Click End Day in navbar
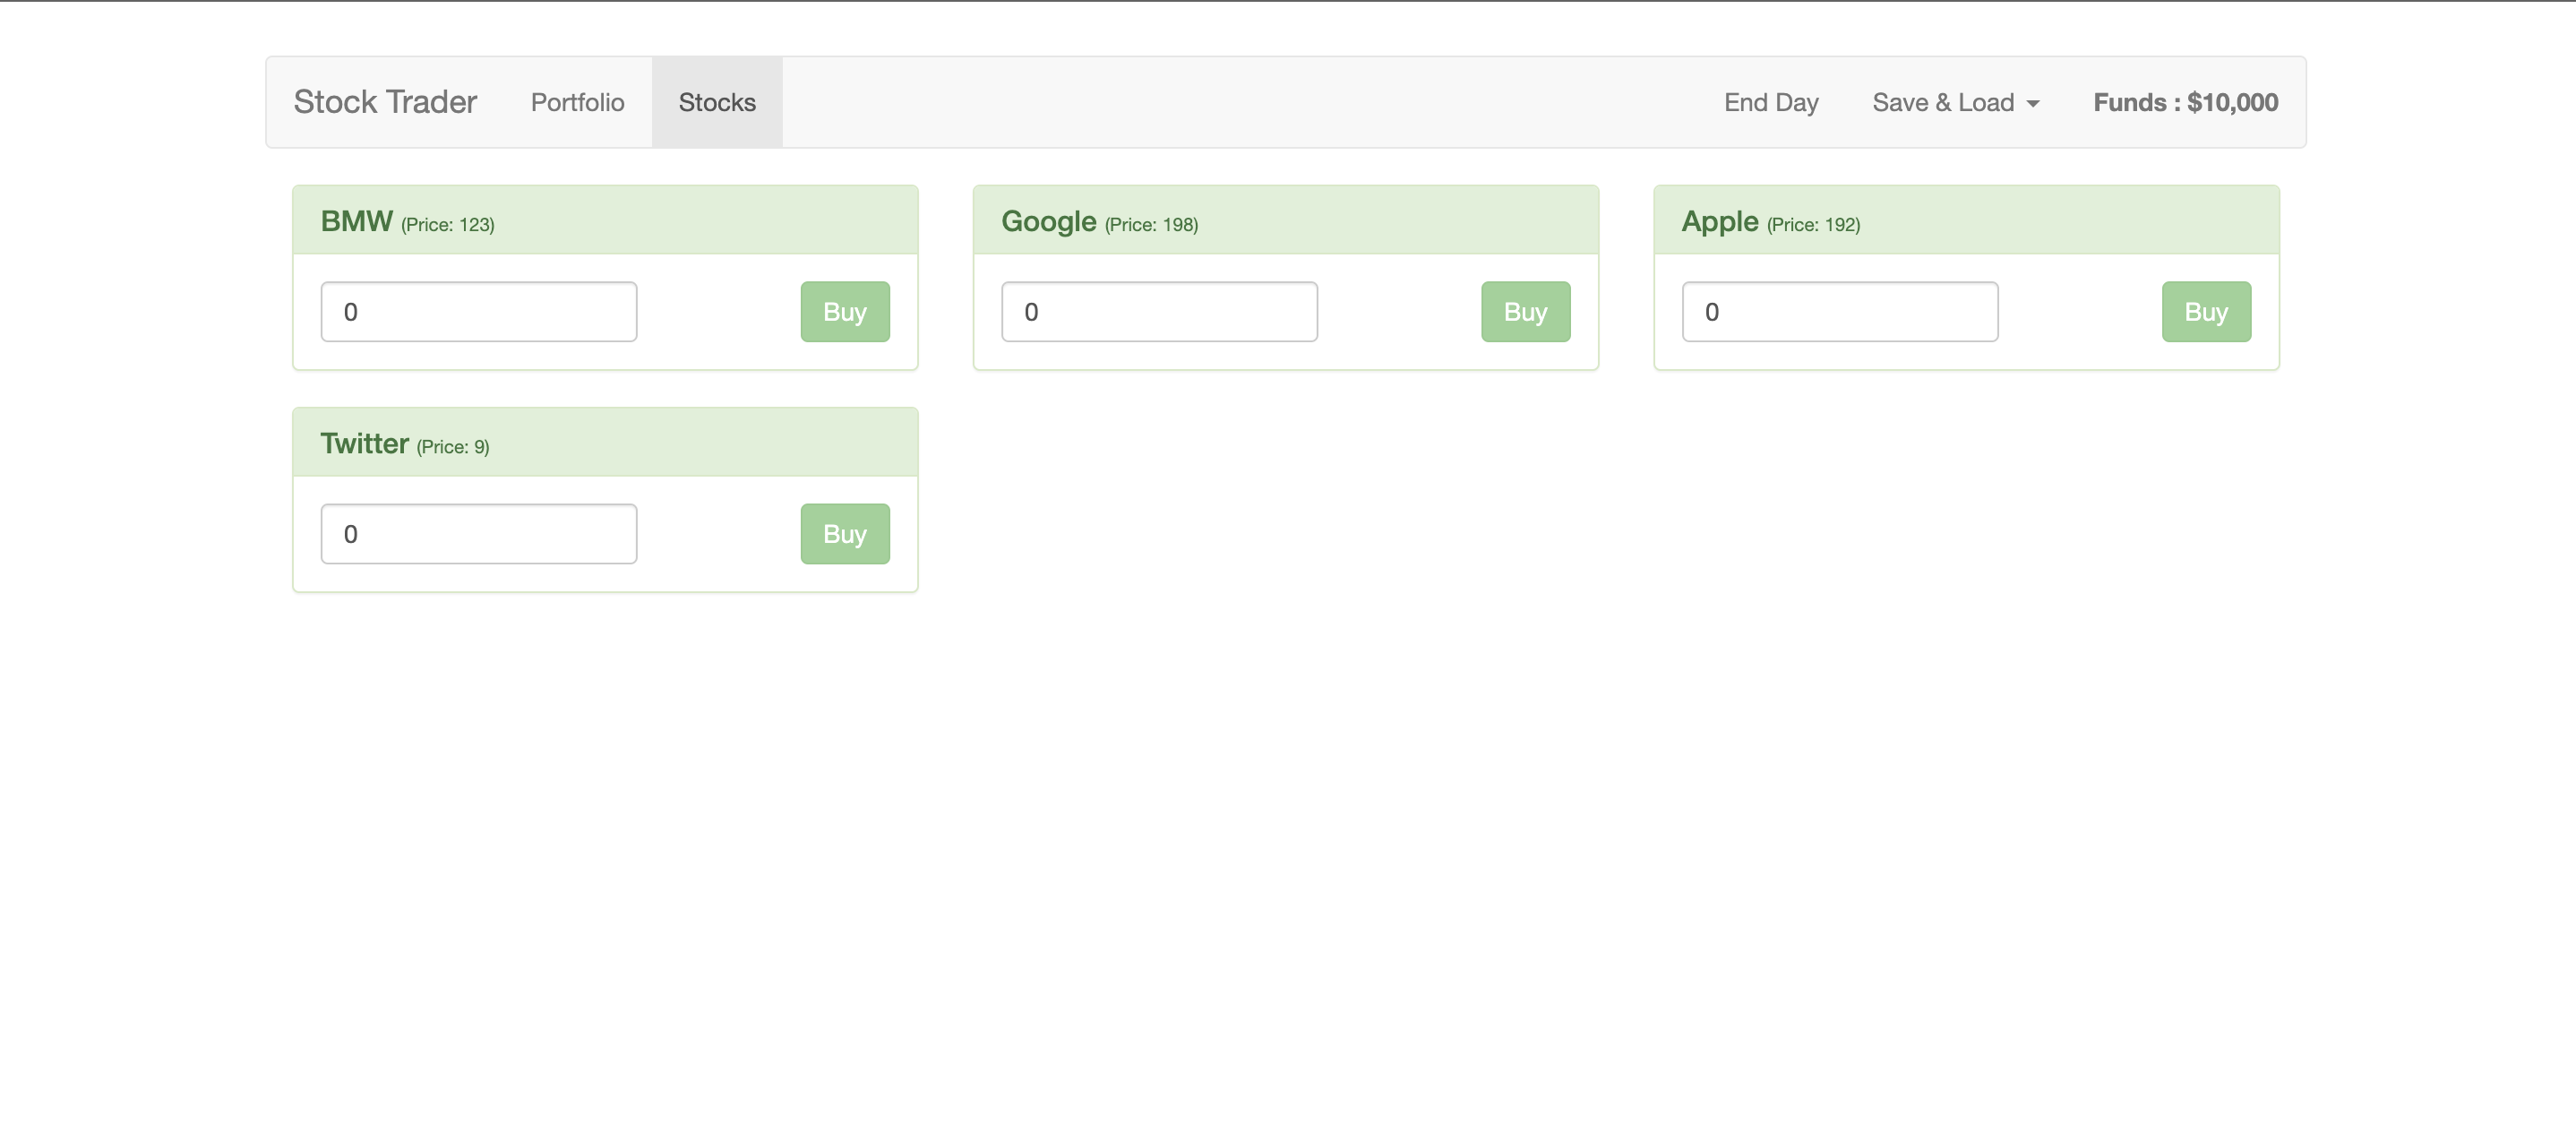The width and height of the screenshot is (2576, 1136). click(x=1770, y=102)
